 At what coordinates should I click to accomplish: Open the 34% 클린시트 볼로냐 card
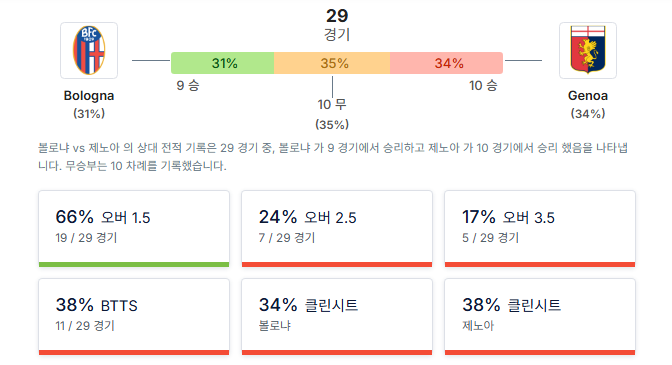pyautogui.click(x=337, y=317)
